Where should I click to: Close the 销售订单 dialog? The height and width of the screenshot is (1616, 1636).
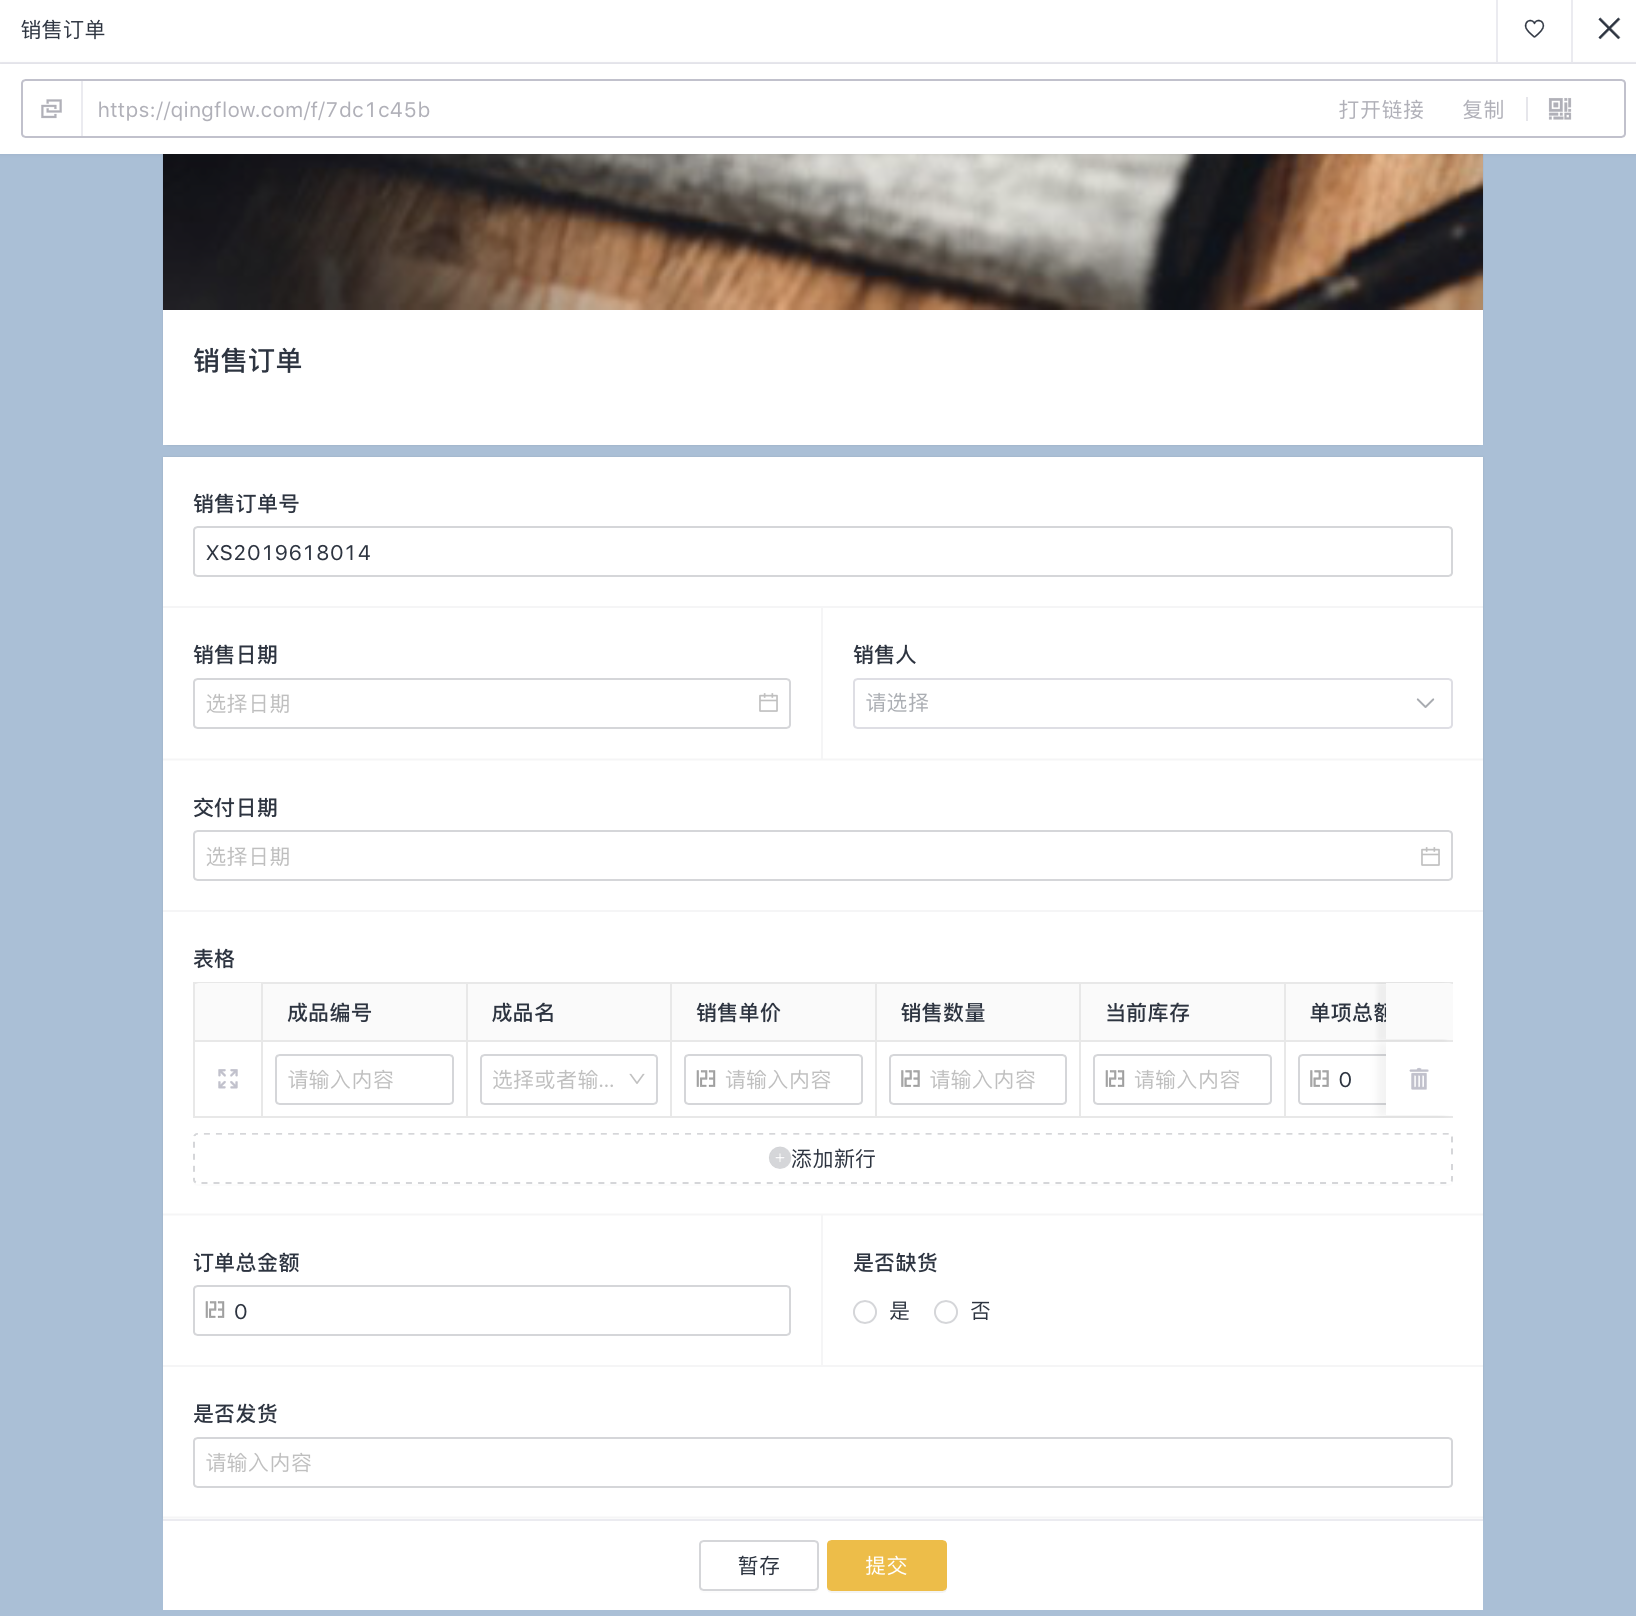(1608, 29)
